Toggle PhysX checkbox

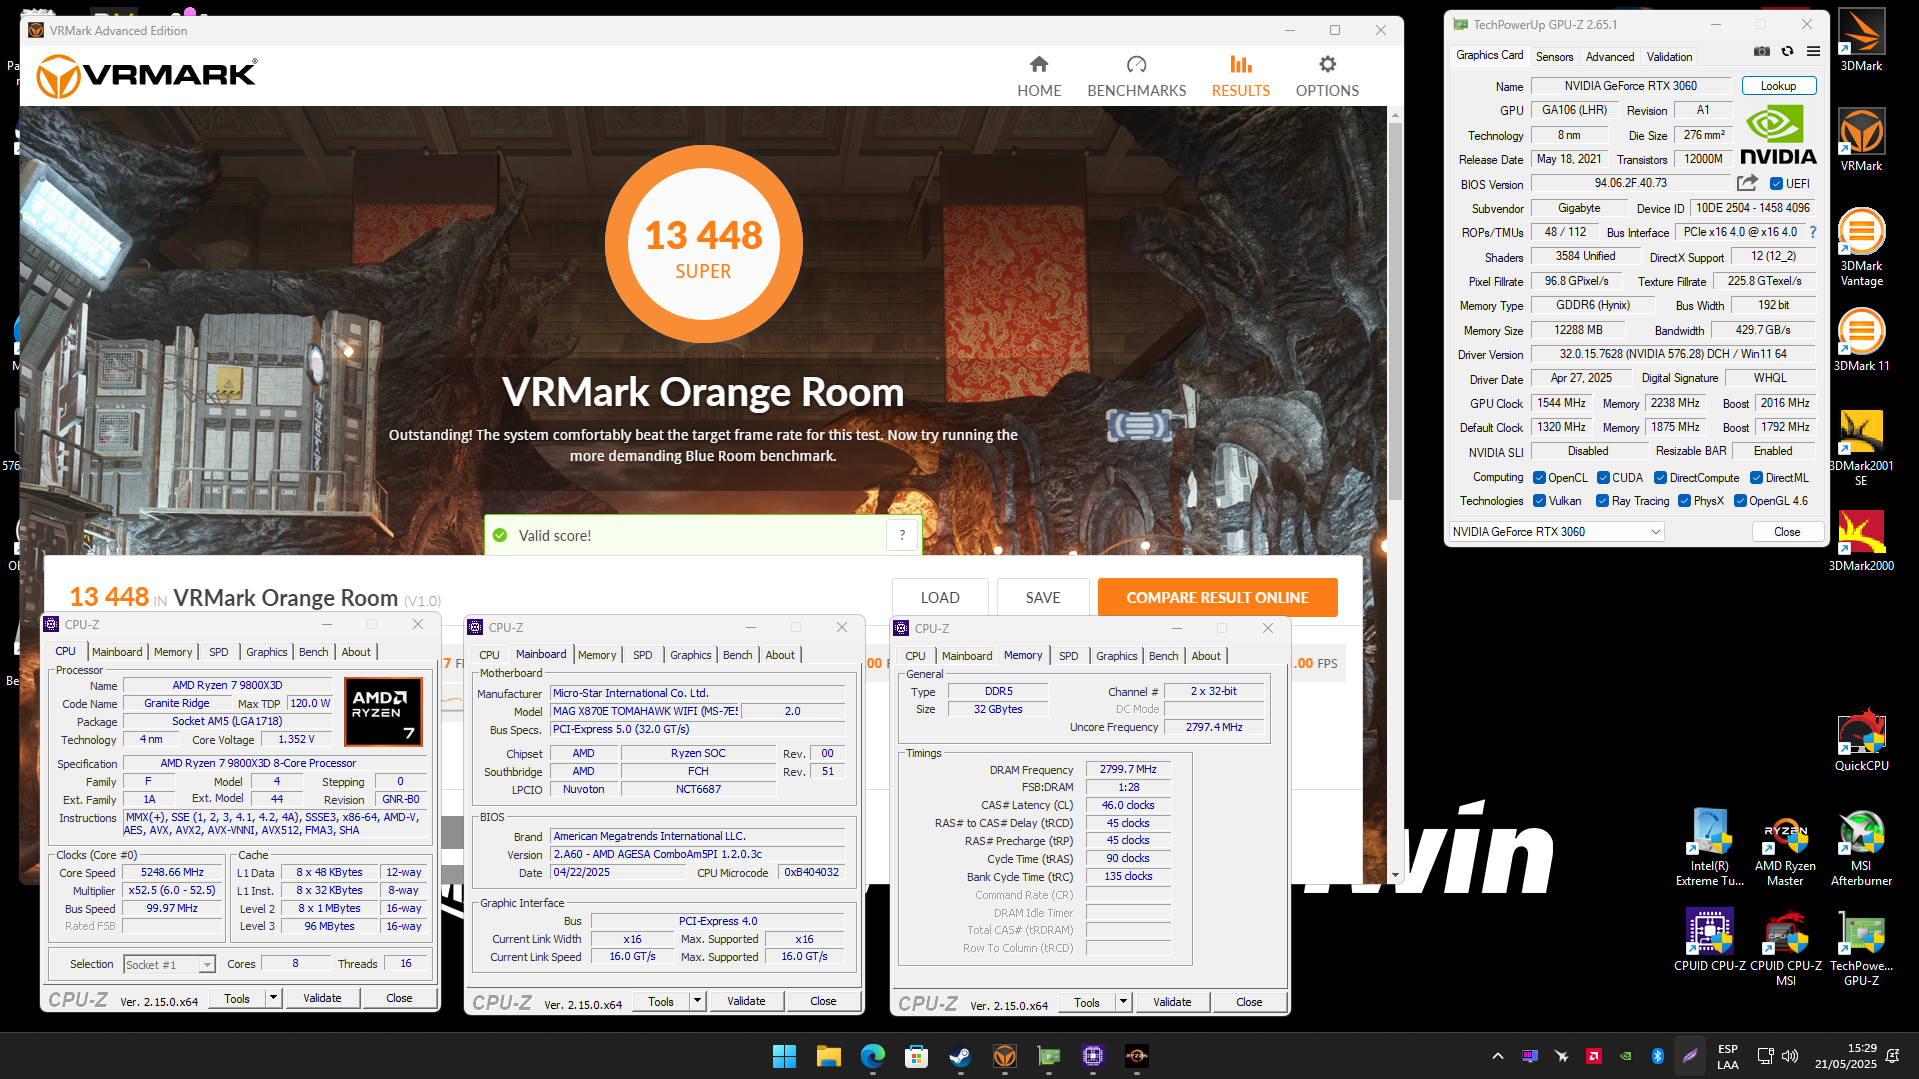coord(1684,501)
